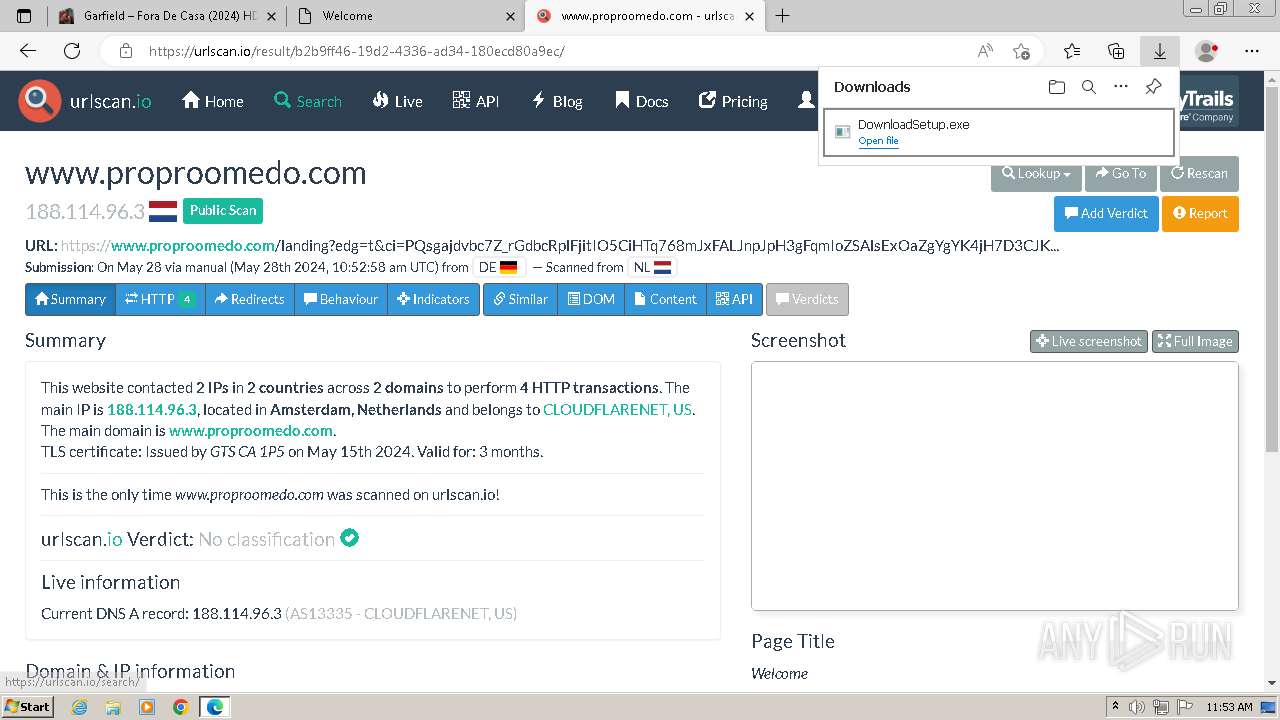
Task: Open the Content tab
Action: (665, 299)
